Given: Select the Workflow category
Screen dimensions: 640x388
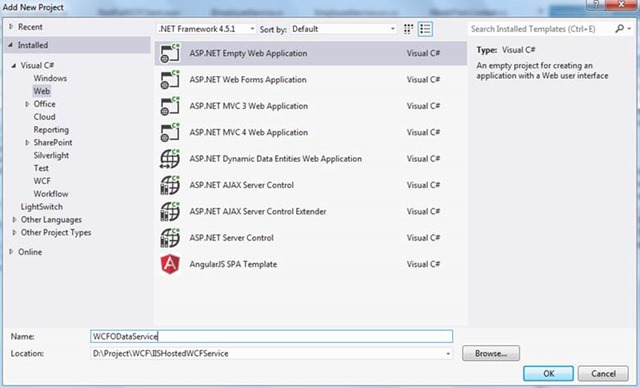Looking at the screenshot, I should tap(51, 194).
